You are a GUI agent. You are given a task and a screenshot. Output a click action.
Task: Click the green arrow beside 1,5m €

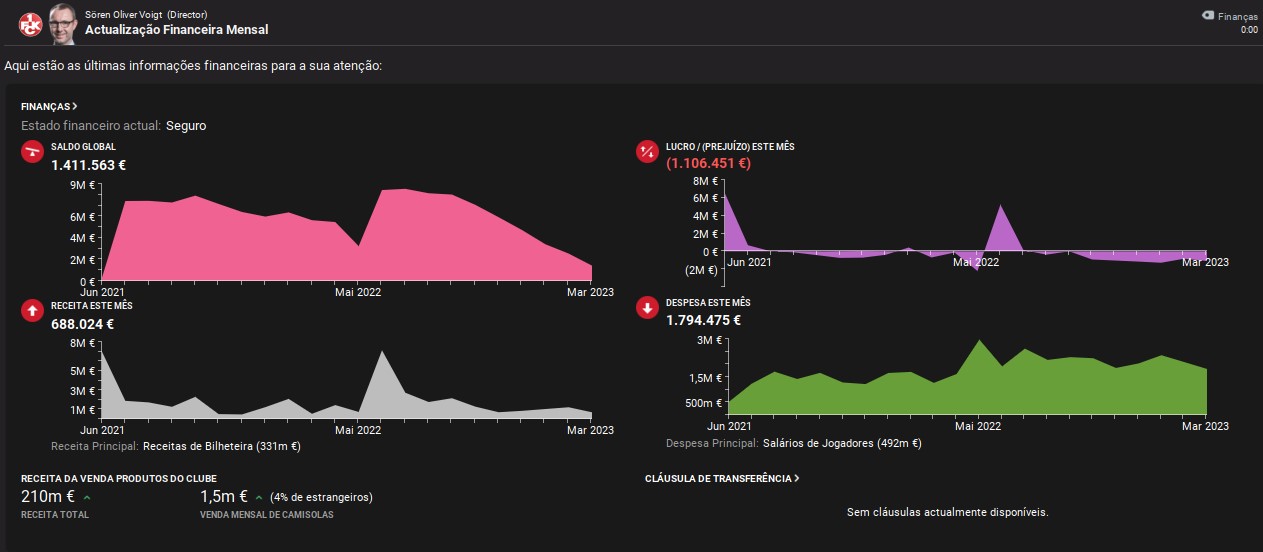[259, 497]
